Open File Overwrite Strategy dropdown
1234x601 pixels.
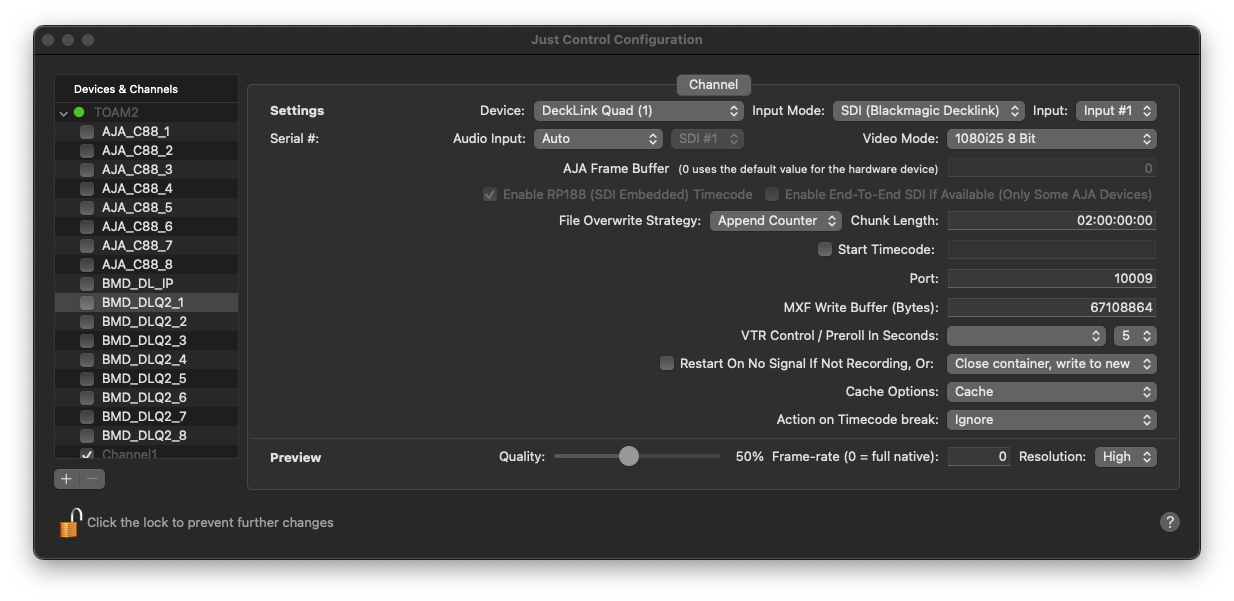pos(777,221)
